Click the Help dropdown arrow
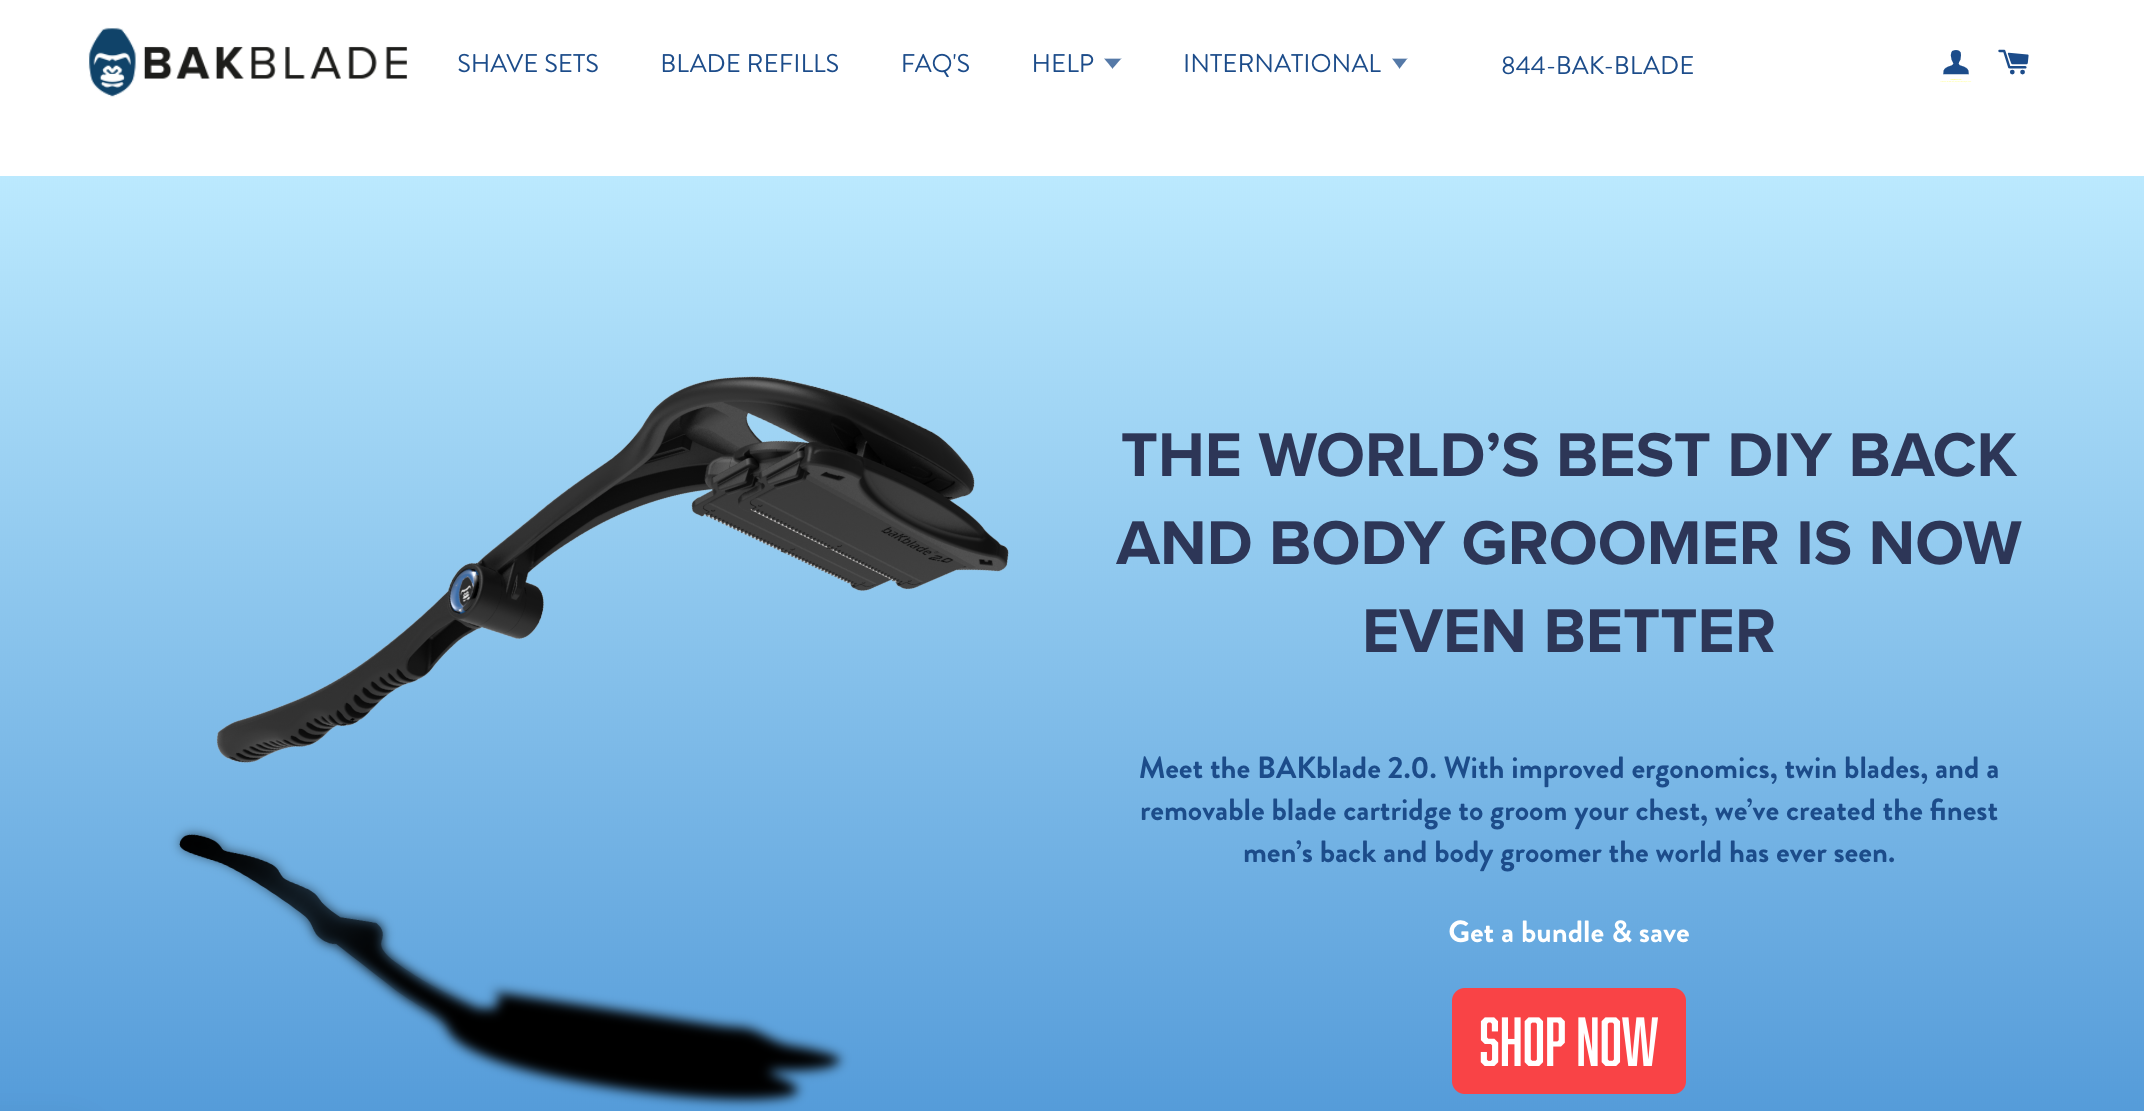 [1112, 64]
